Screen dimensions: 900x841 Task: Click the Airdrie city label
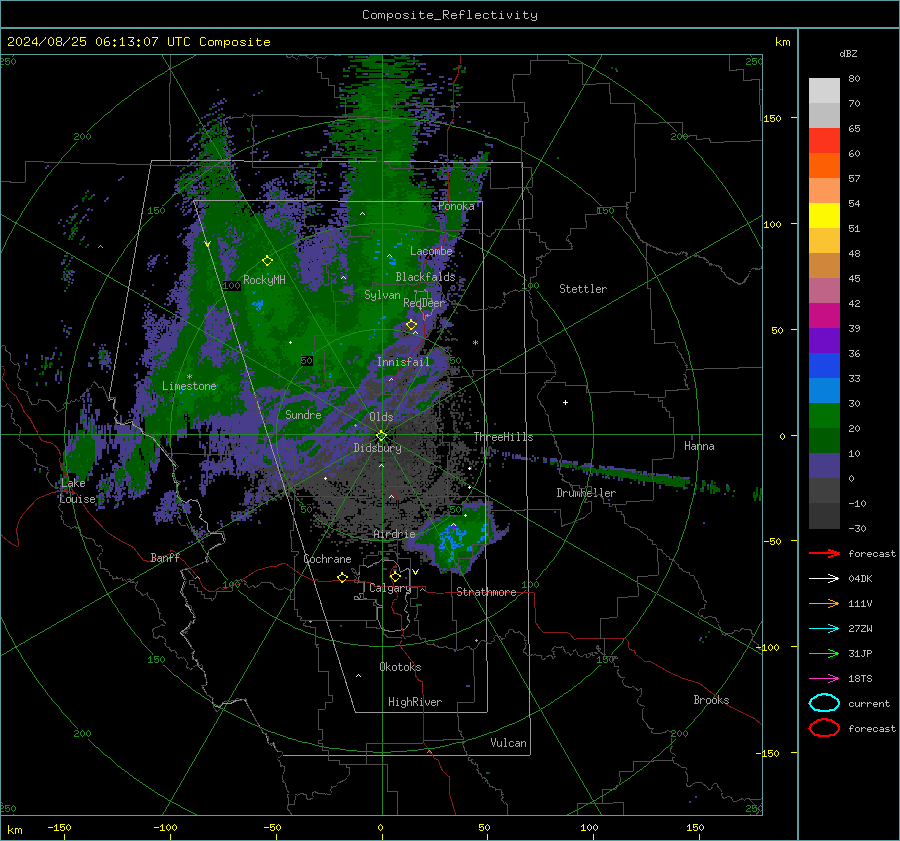[394, 534]
